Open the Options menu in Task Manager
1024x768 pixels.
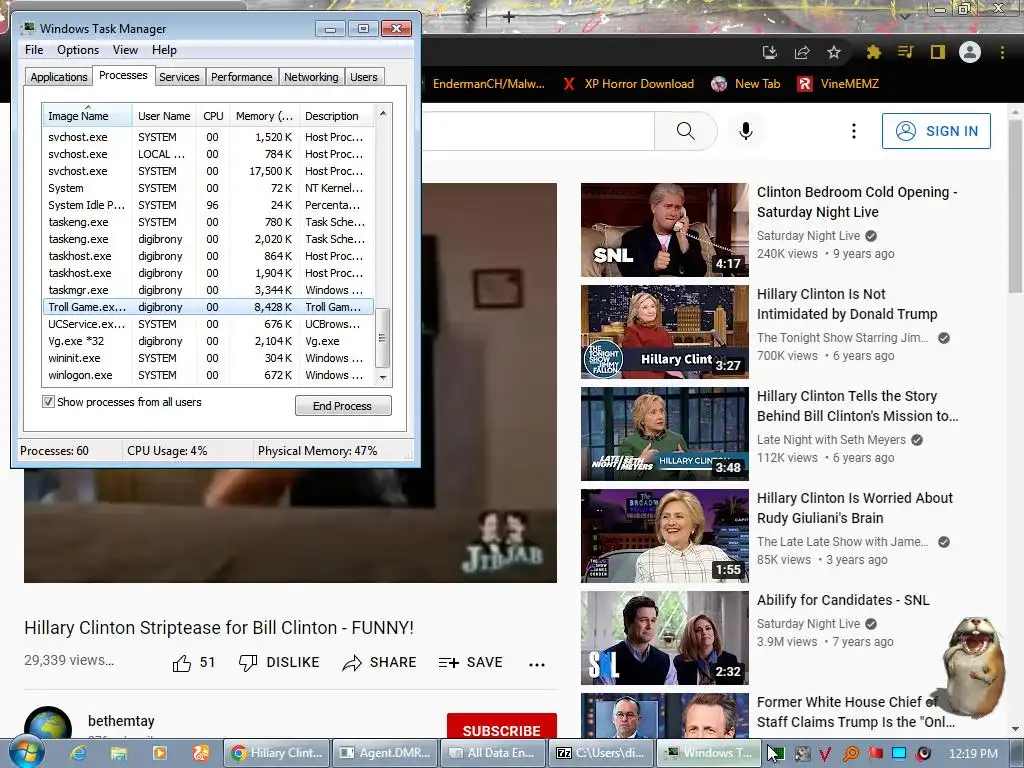click(78, 50)
